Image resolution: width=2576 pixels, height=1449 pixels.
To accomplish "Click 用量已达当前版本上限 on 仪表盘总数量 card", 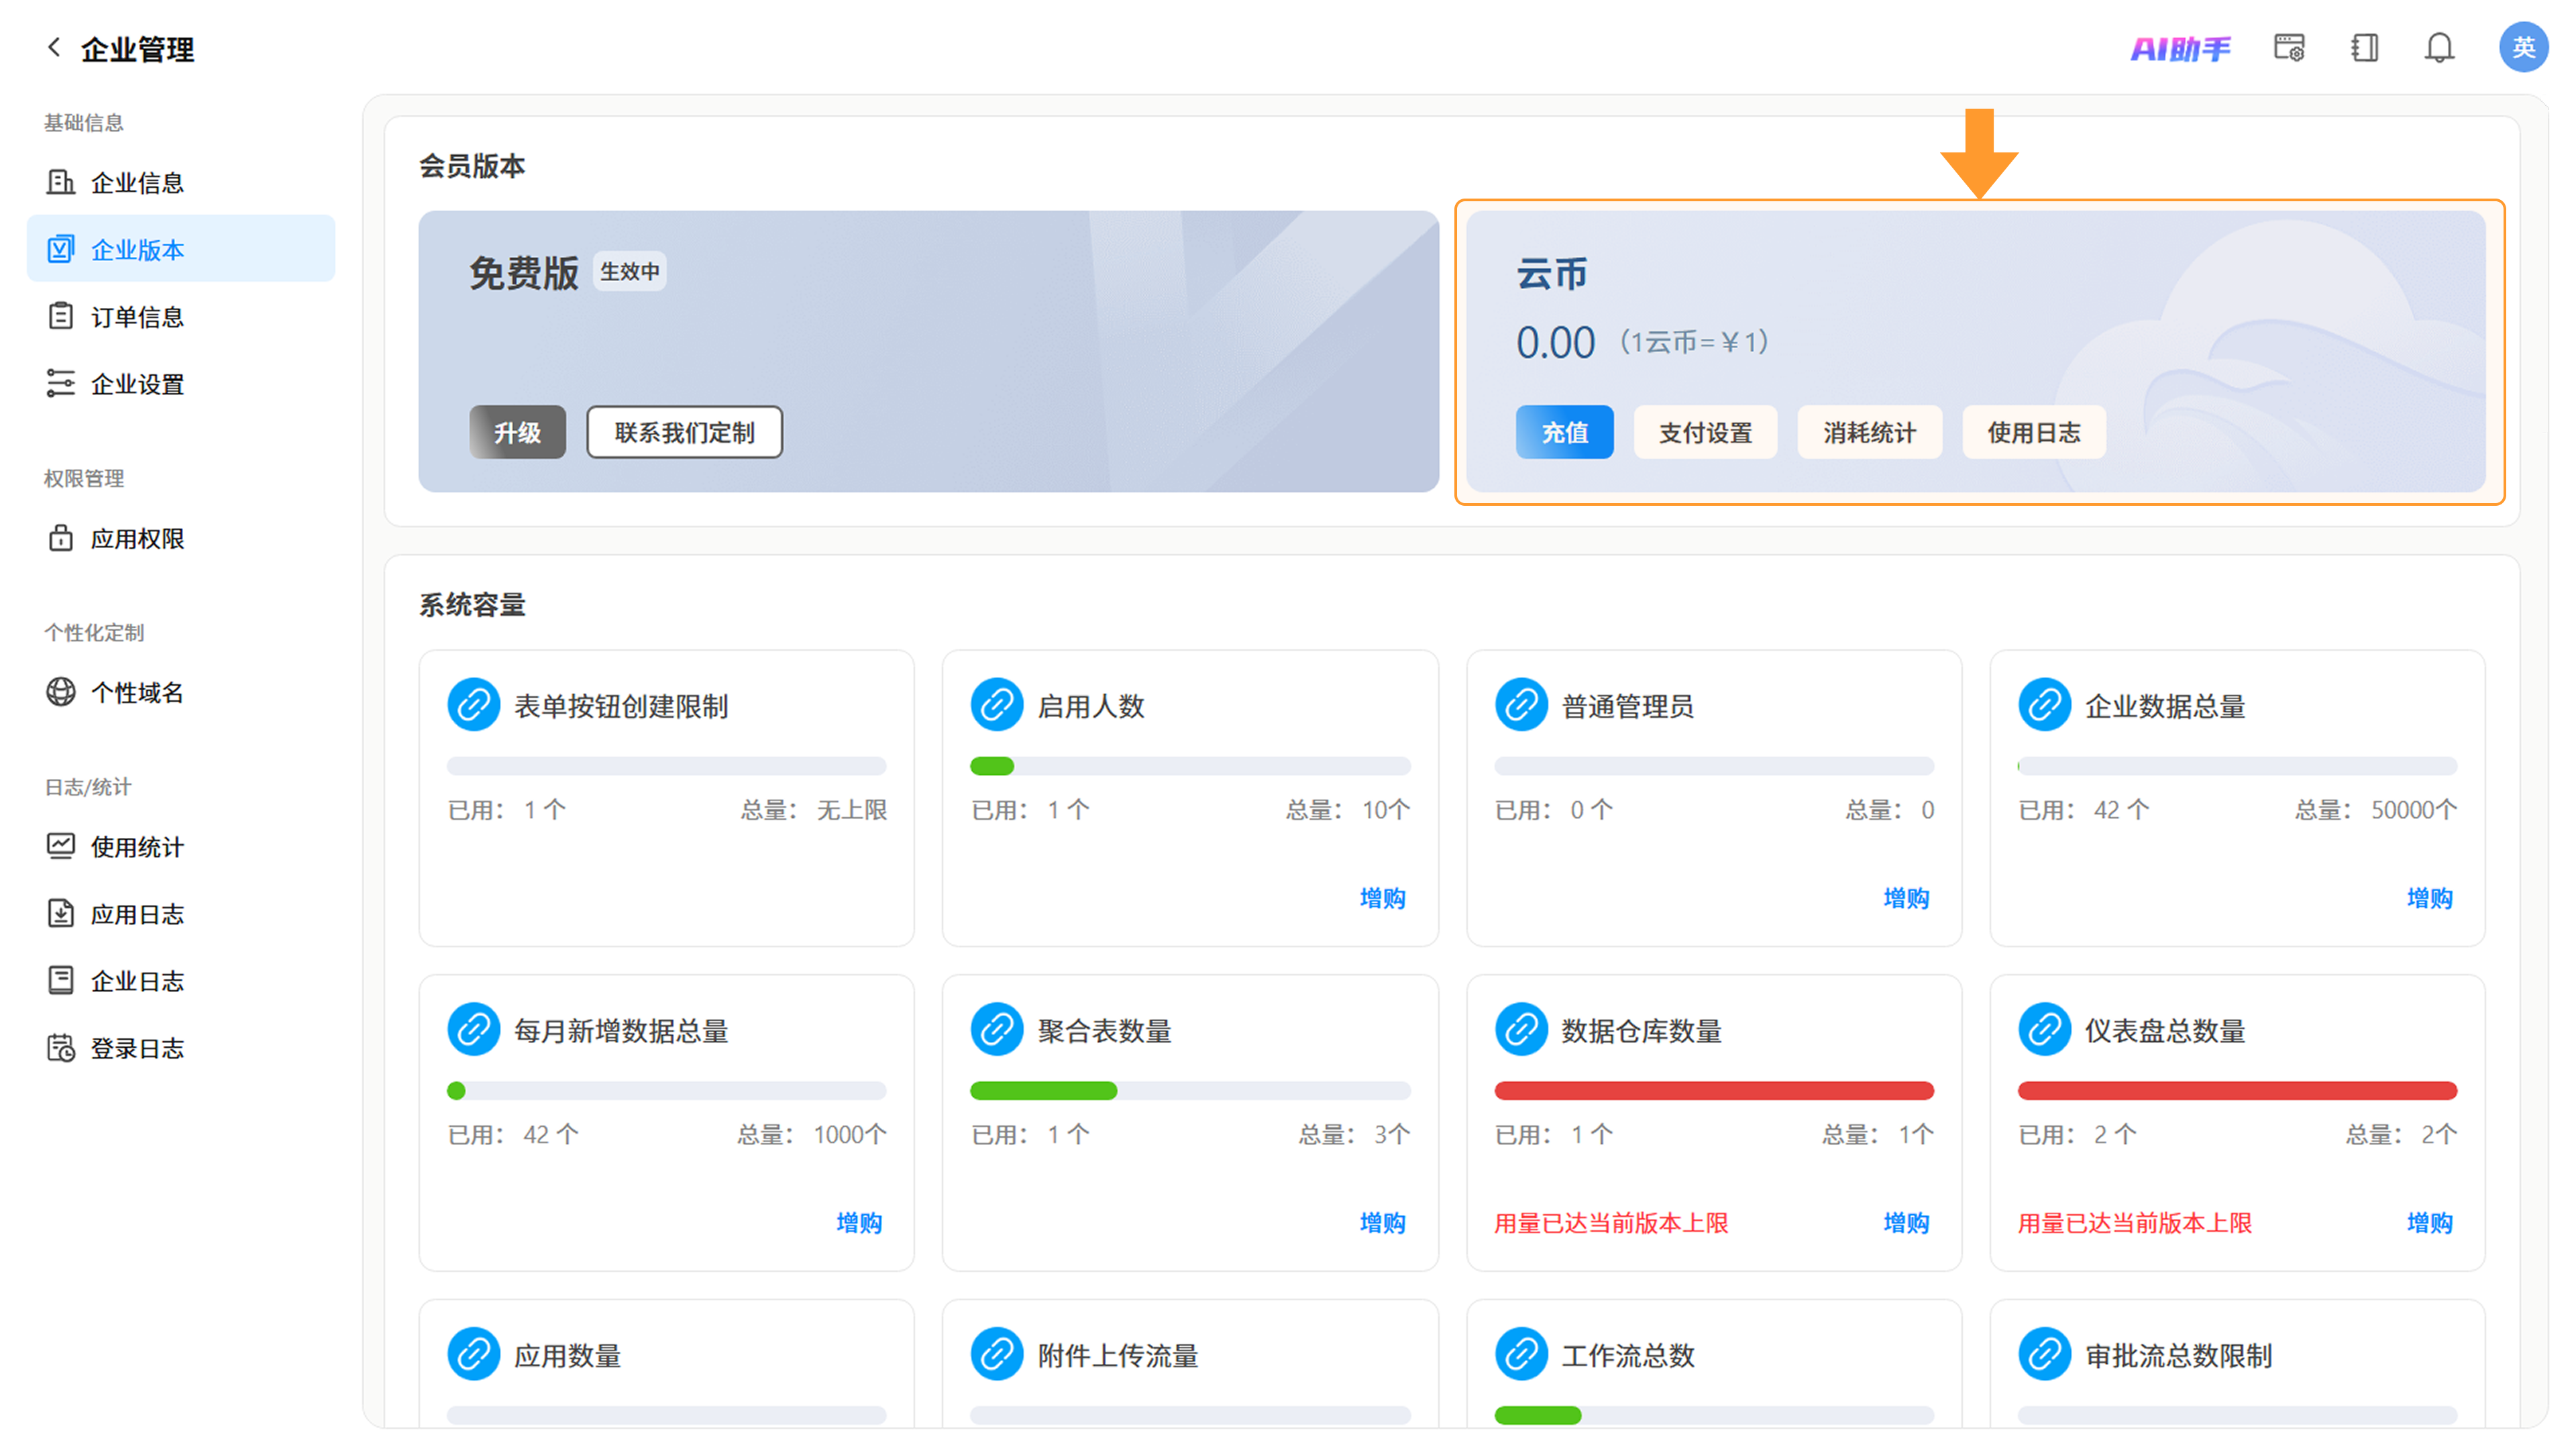I will (x=2135, y=1222).
